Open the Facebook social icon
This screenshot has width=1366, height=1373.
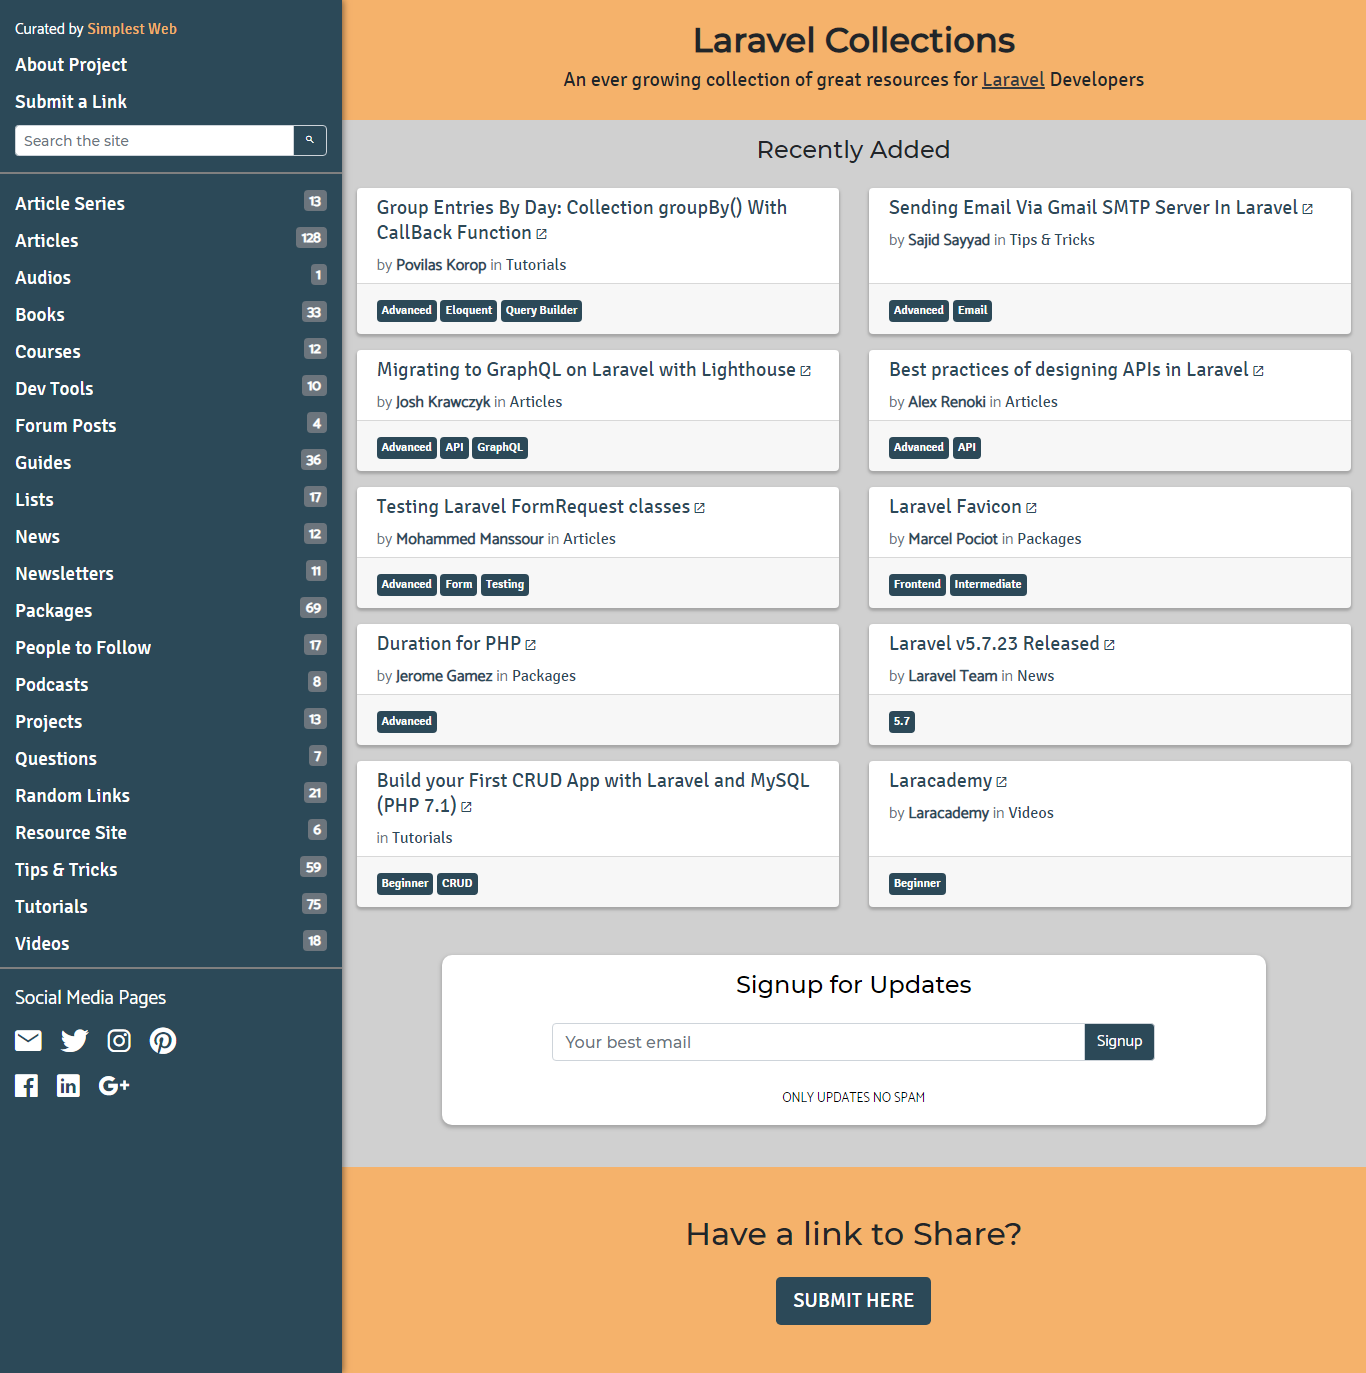click(x=26, y=1085)
